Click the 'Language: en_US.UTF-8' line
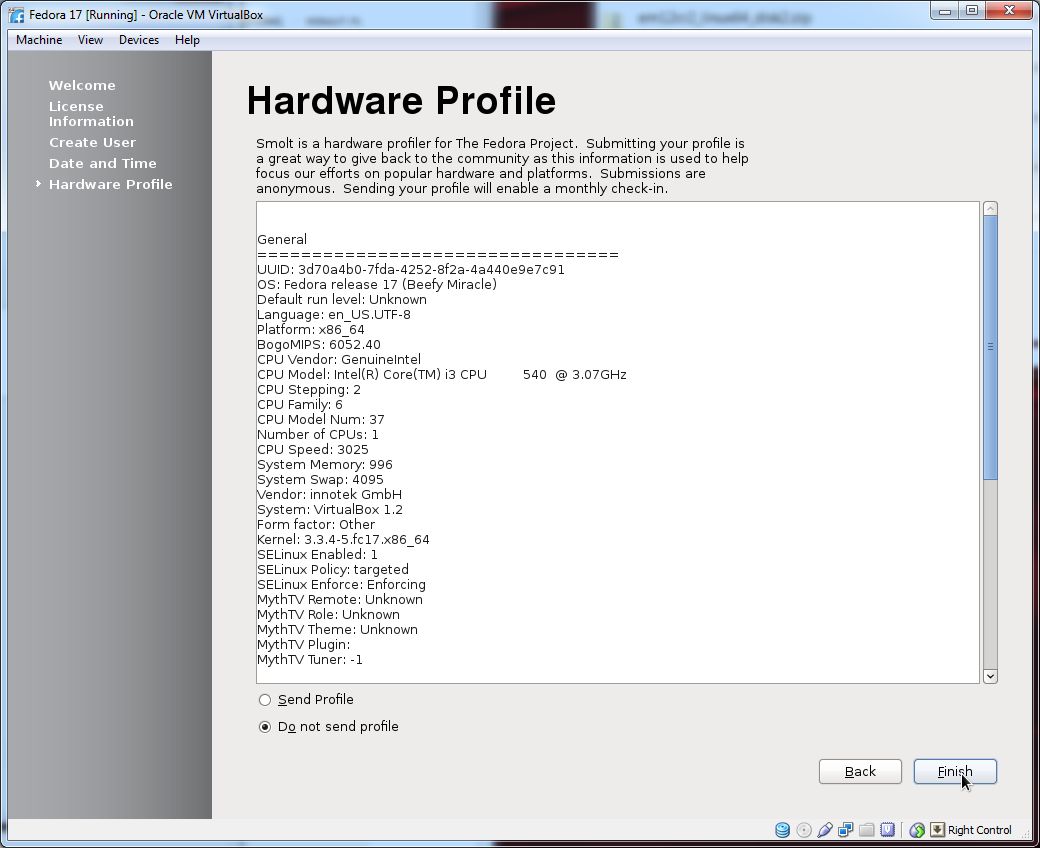This screenshot has height=848, width=1040. [x=334, y=314]
